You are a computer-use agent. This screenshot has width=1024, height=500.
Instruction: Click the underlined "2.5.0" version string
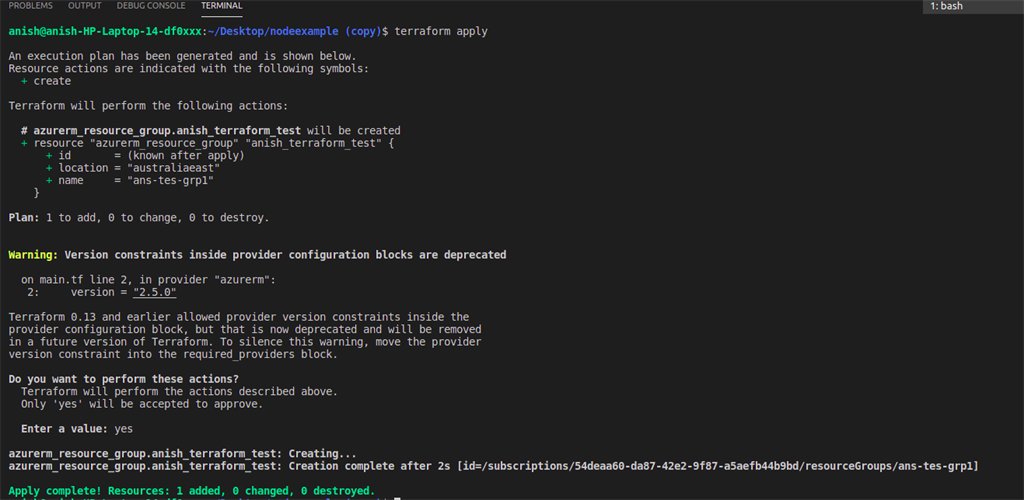(x=155, y=292)
